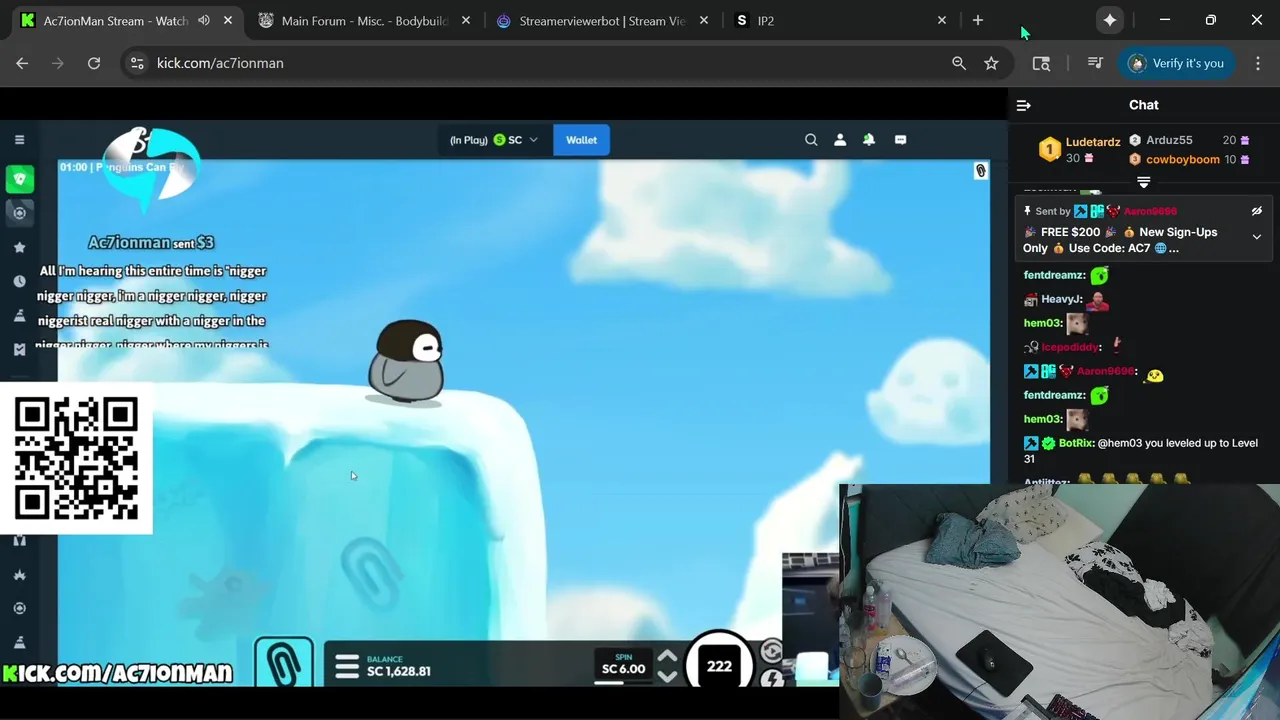Toggle the lightning turbo spin icon
The height and width of the screenshot is (720, 1280).
[771, 679]
